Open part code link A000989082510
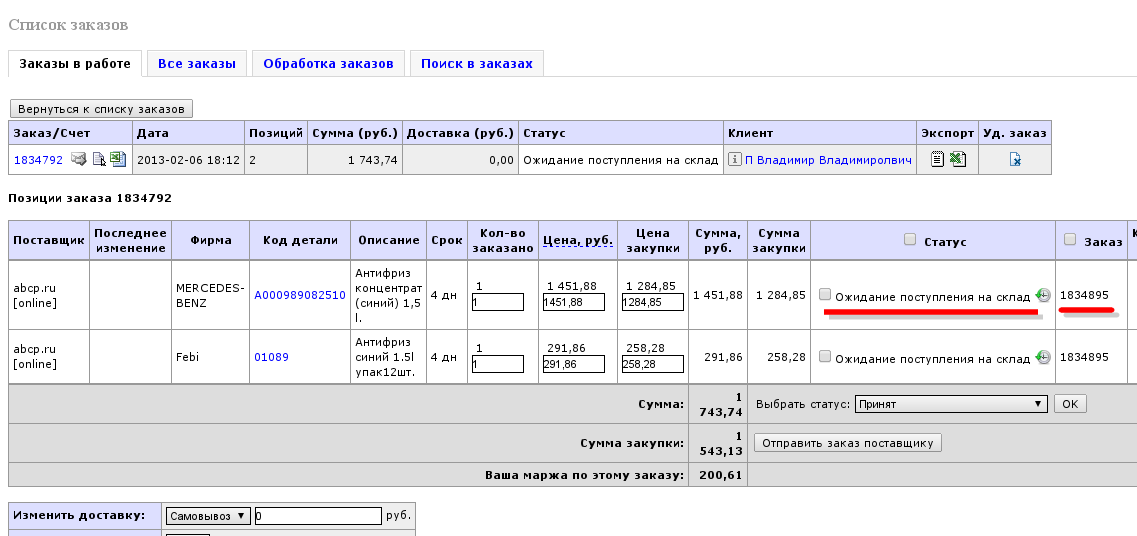The image size is (1137, 536). click(x=300, y=295)
